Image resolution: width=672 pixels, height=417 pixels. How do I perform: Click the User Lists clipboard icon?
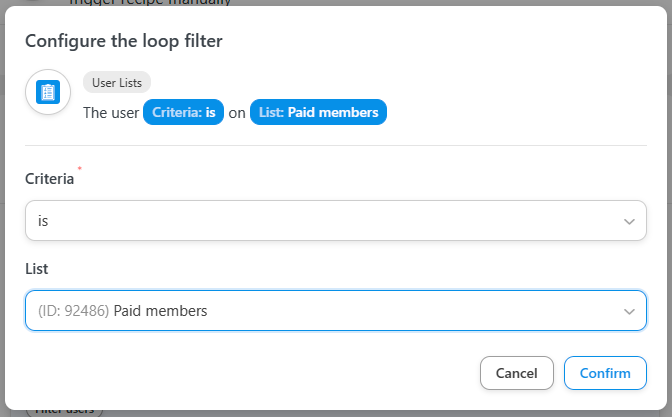[48, 92]
